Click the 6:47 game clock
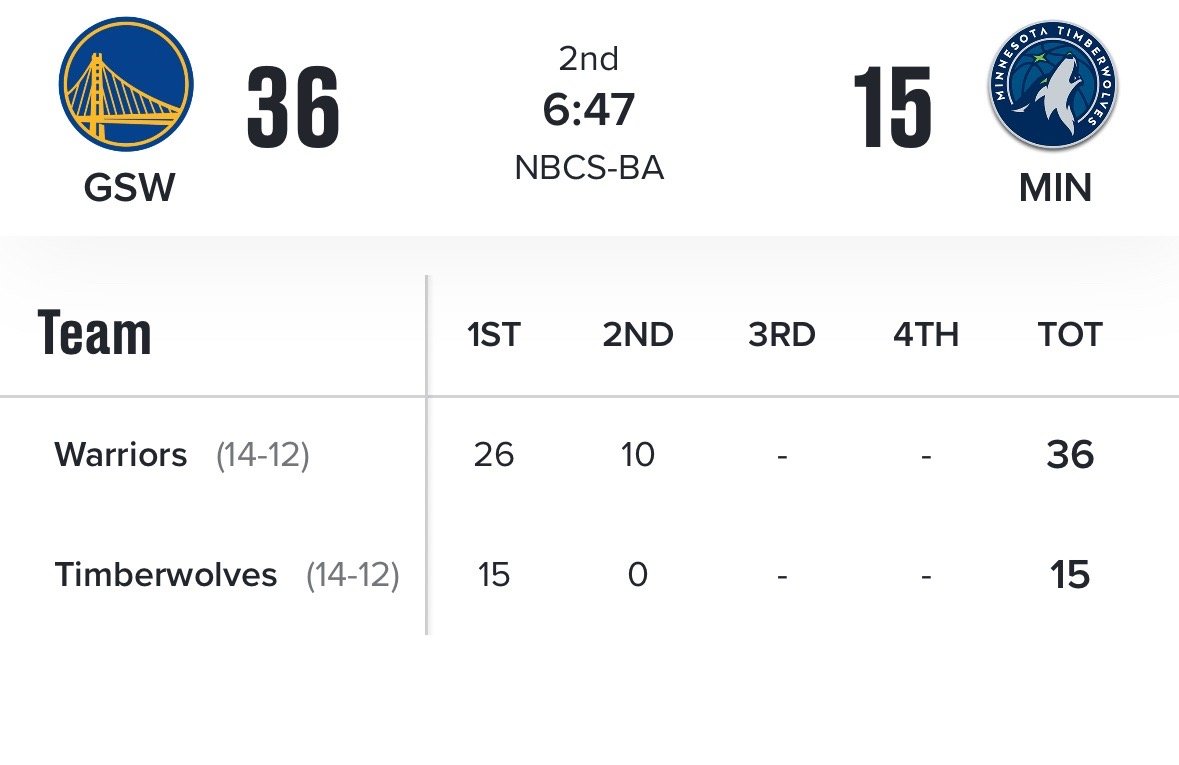The image size is (1179, 765). tap(589, 110)
